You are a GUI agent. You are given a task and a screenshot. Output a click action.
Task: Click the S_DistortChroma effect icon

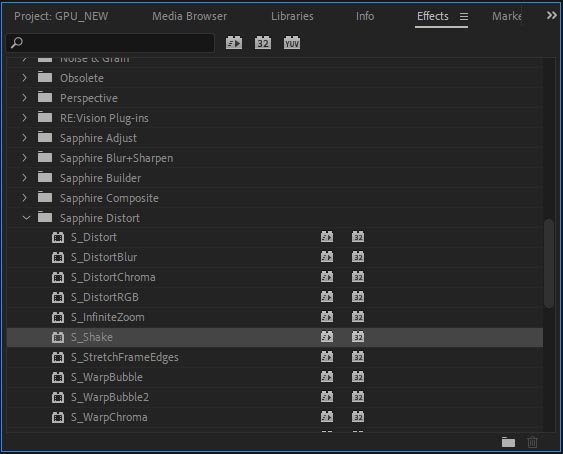coord(58,277)
